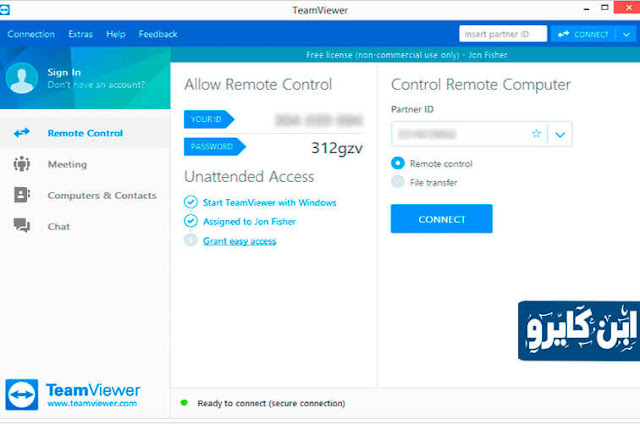The image size is (640, 425).
Task: Click the check icon beside Start TeamViewer with Windows
Action: point(191,202)
